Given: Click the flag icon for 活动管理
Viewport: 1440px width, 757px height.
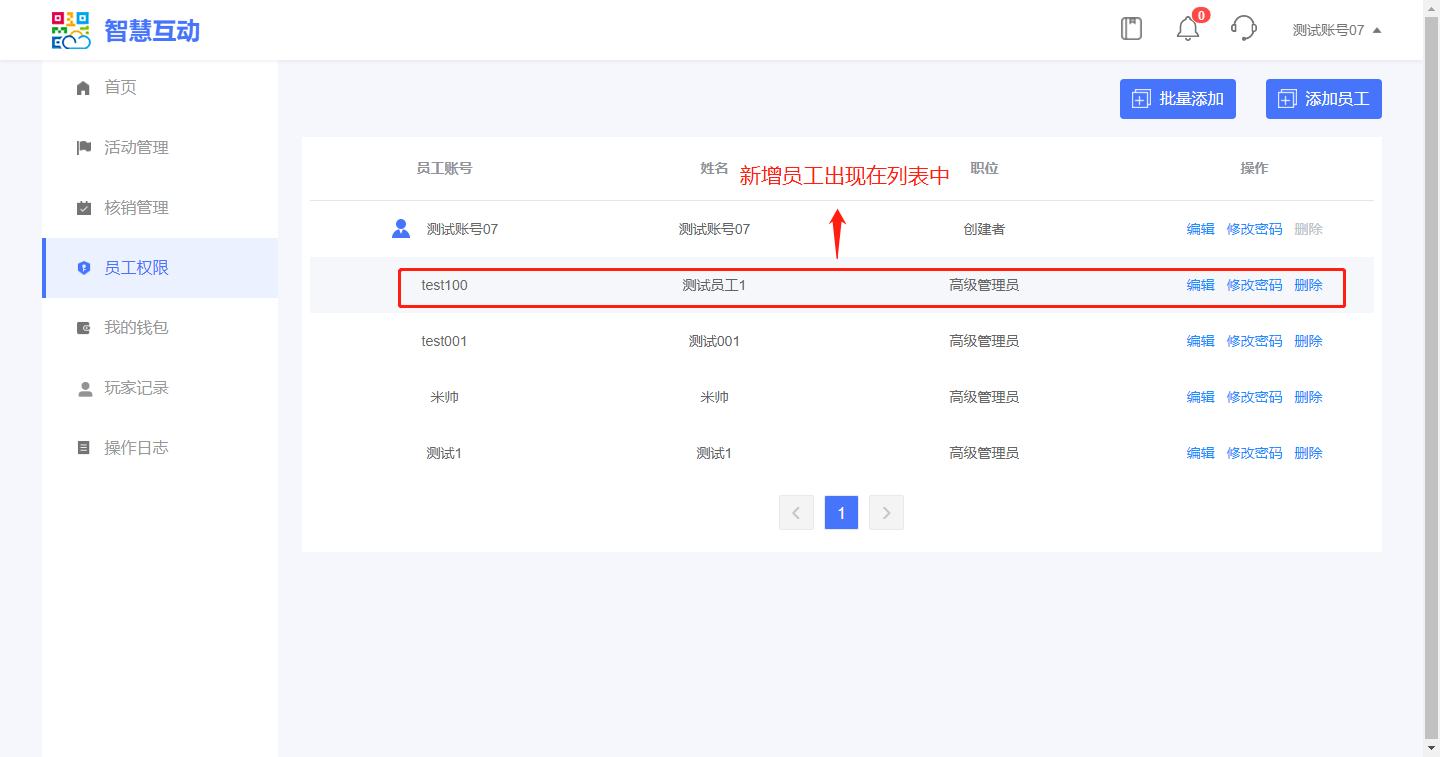Looking at the screenshot, I should point(84,148).
